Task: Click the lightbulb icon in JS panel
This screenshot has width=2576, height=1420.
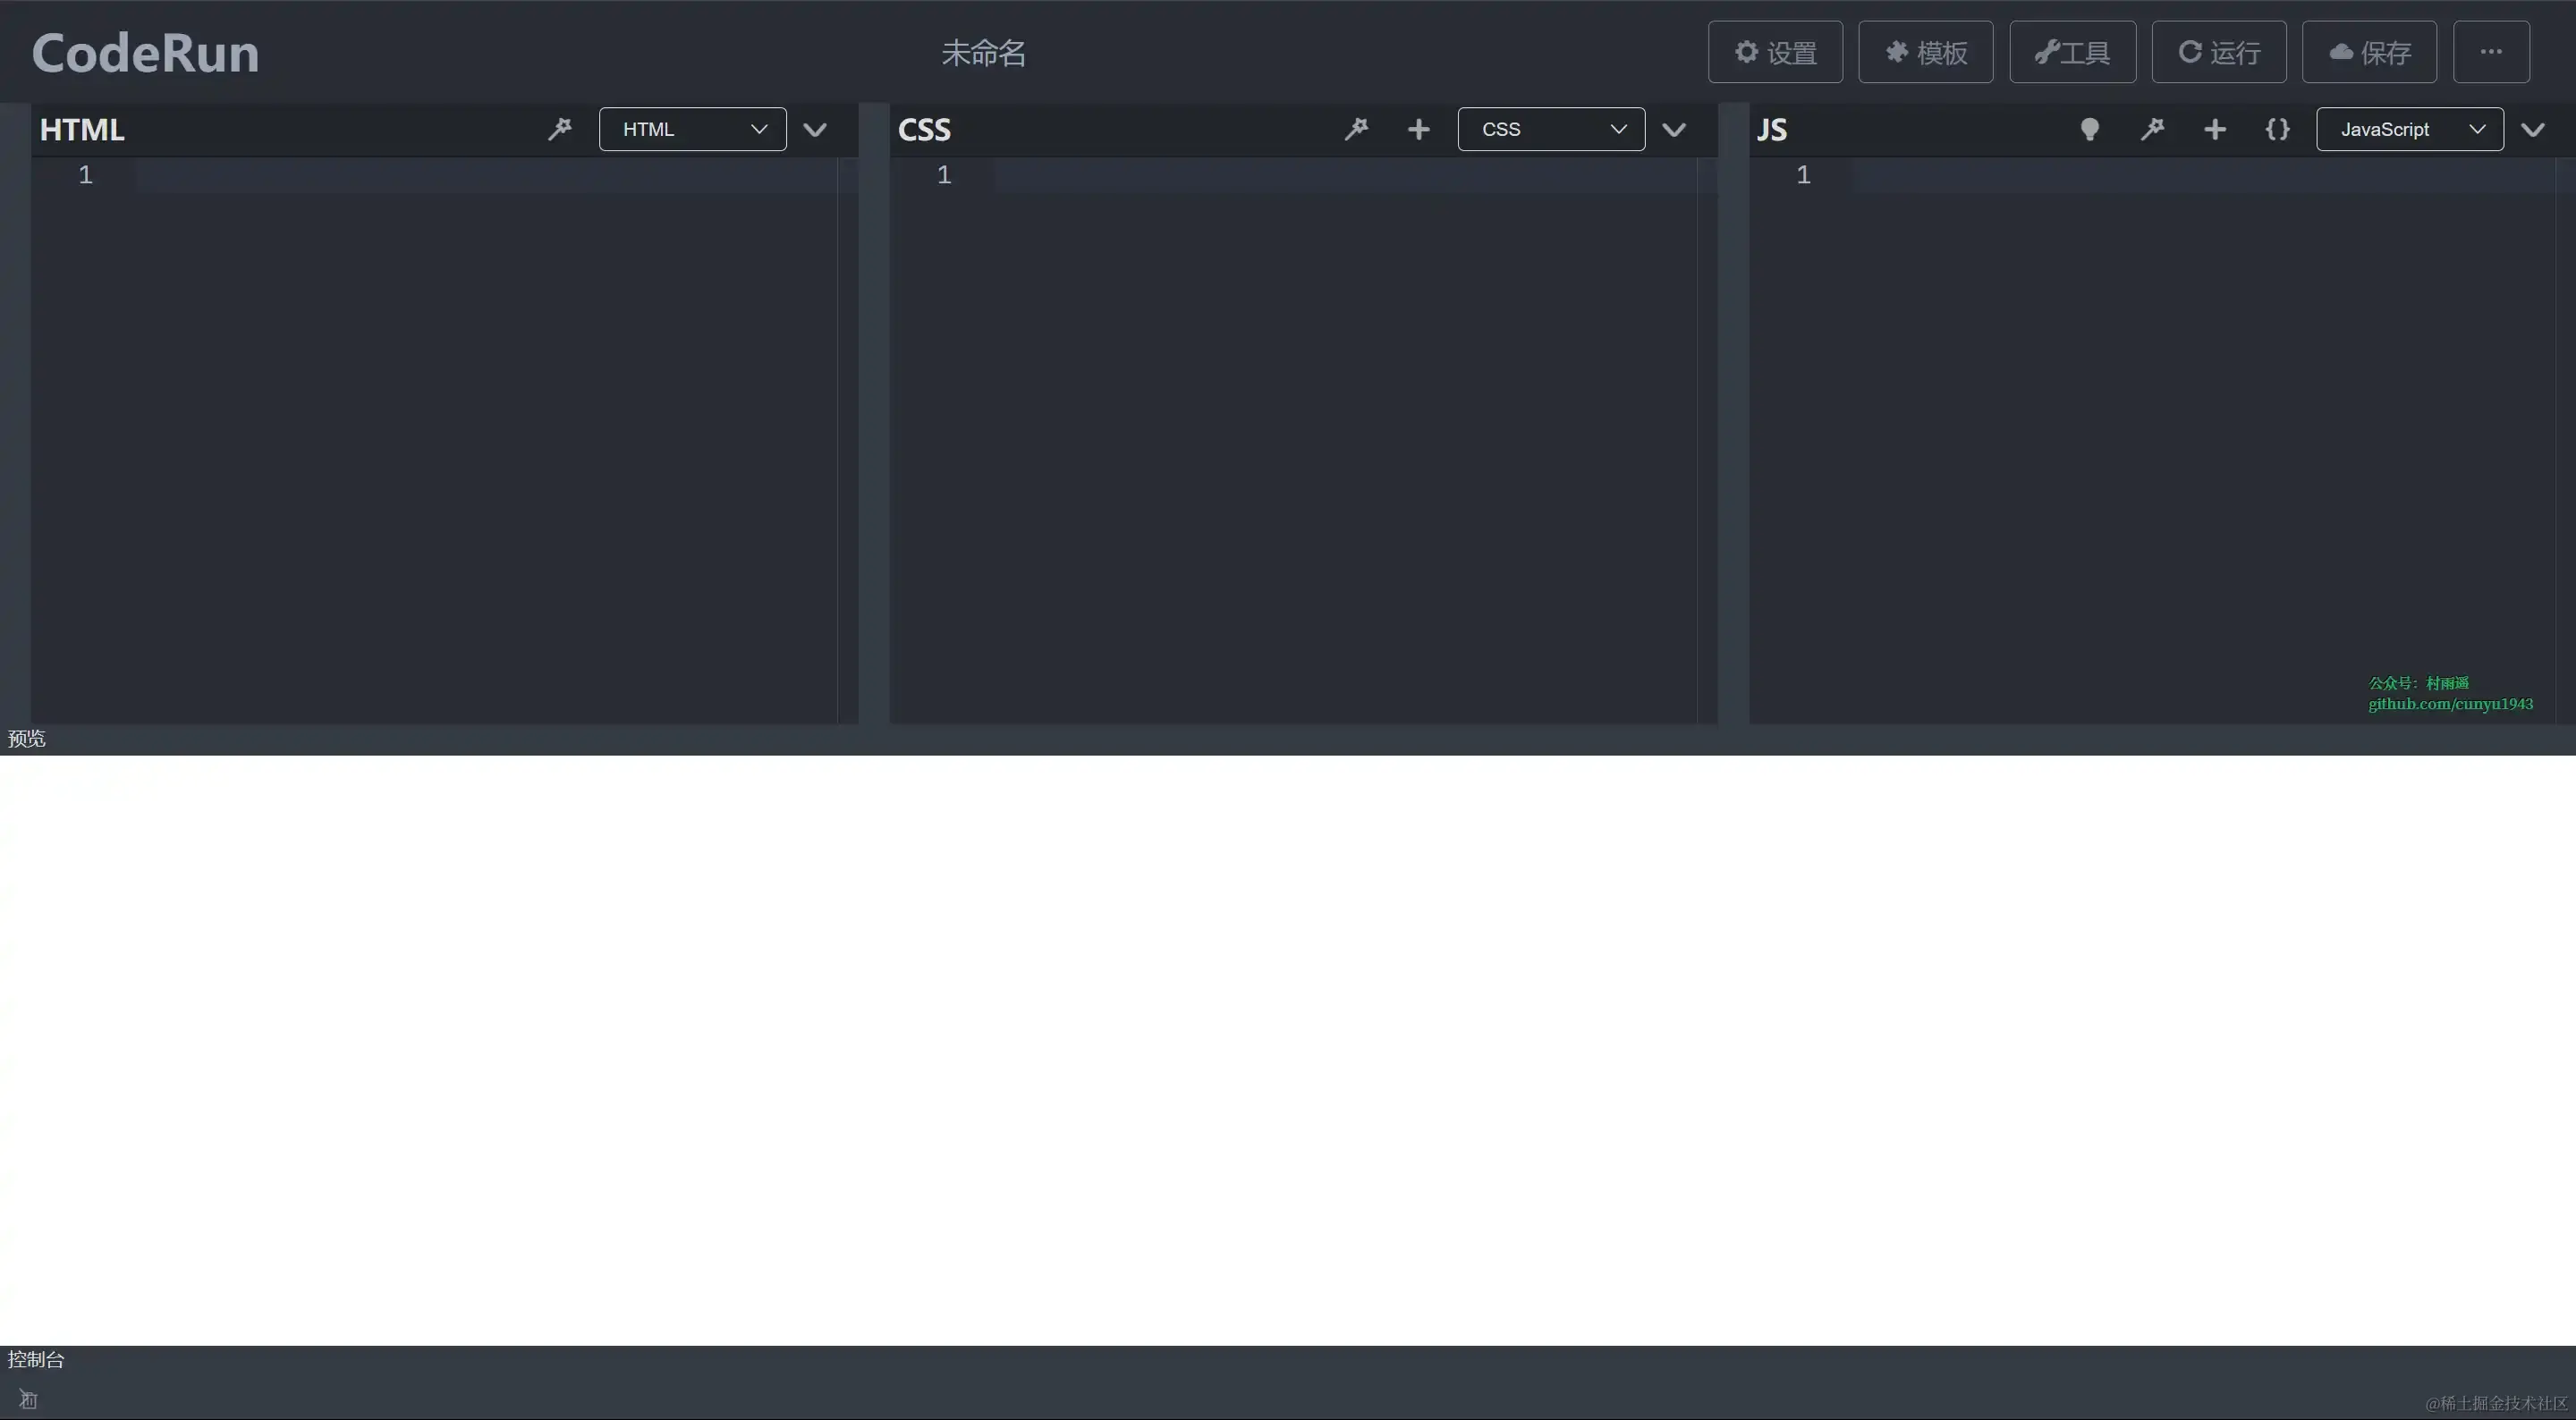Action: coord(2089,129)
